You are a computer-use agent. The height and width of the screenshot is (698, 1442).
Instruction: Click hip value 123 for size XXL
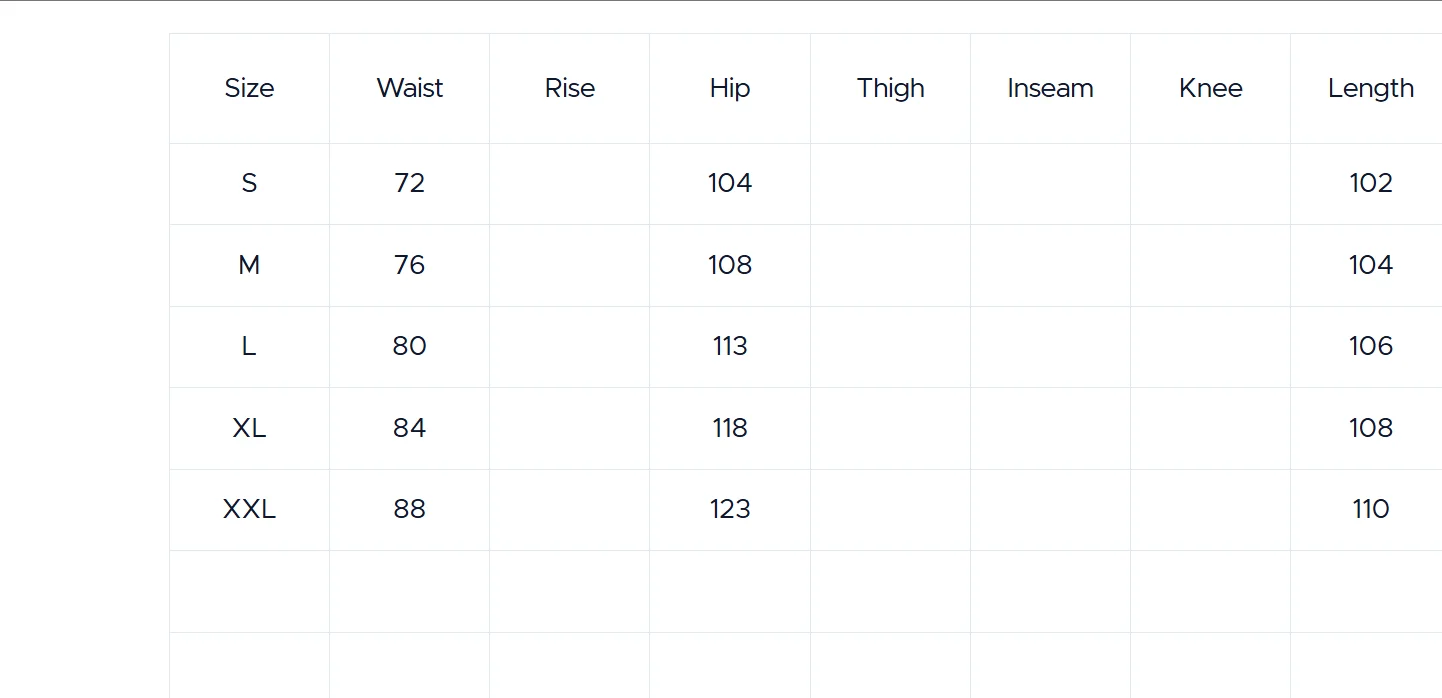pos(730,509)
